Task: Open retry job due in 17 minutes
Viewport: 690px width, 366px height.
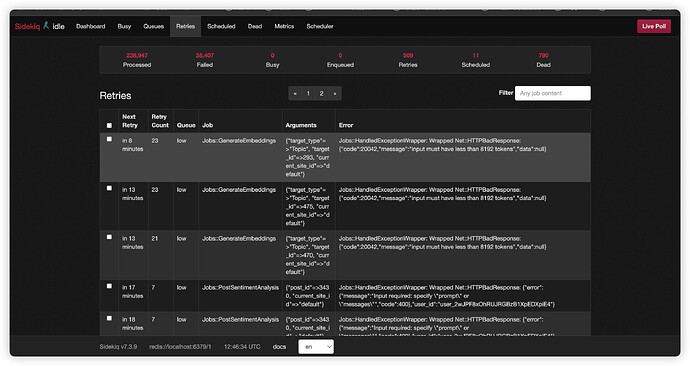Action: (x=132, y=292)
